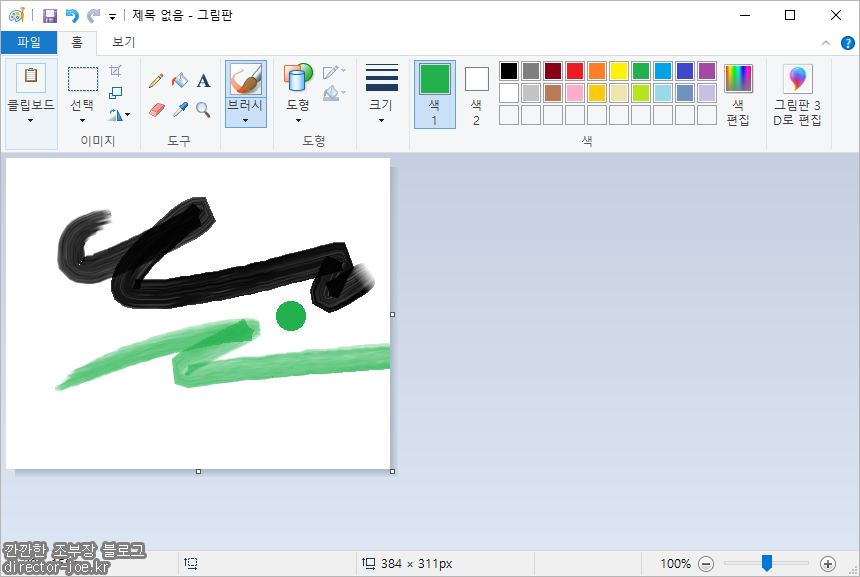Select Color 2 box
The image size is (860, 577).
tap(477, 94)
